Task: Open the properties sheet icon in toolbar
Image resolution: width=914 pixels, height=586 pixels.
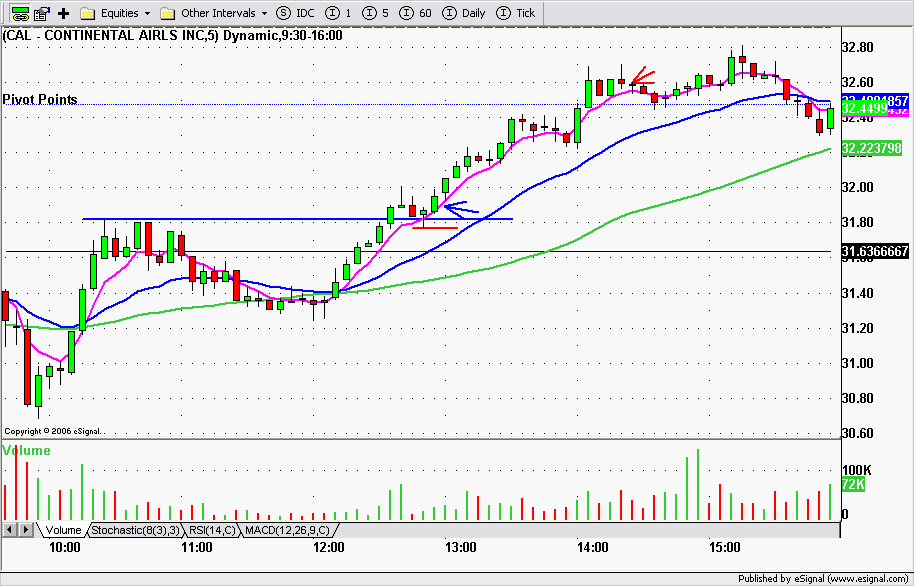Action: tap(41, 13)
